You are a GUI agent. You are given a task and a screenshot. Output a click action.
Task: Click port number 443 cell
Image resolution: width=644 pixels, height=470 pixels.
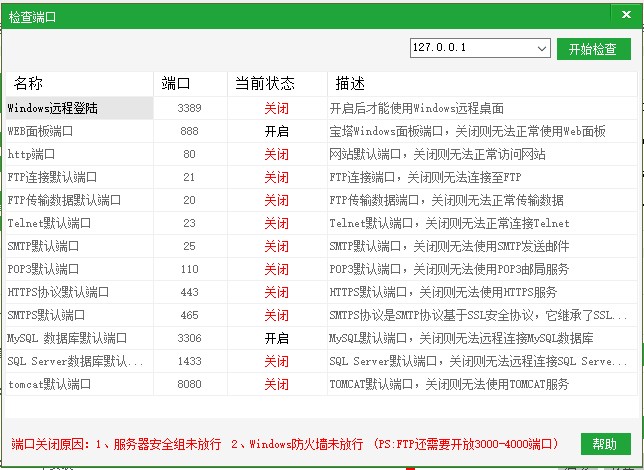tap(189, 293)
